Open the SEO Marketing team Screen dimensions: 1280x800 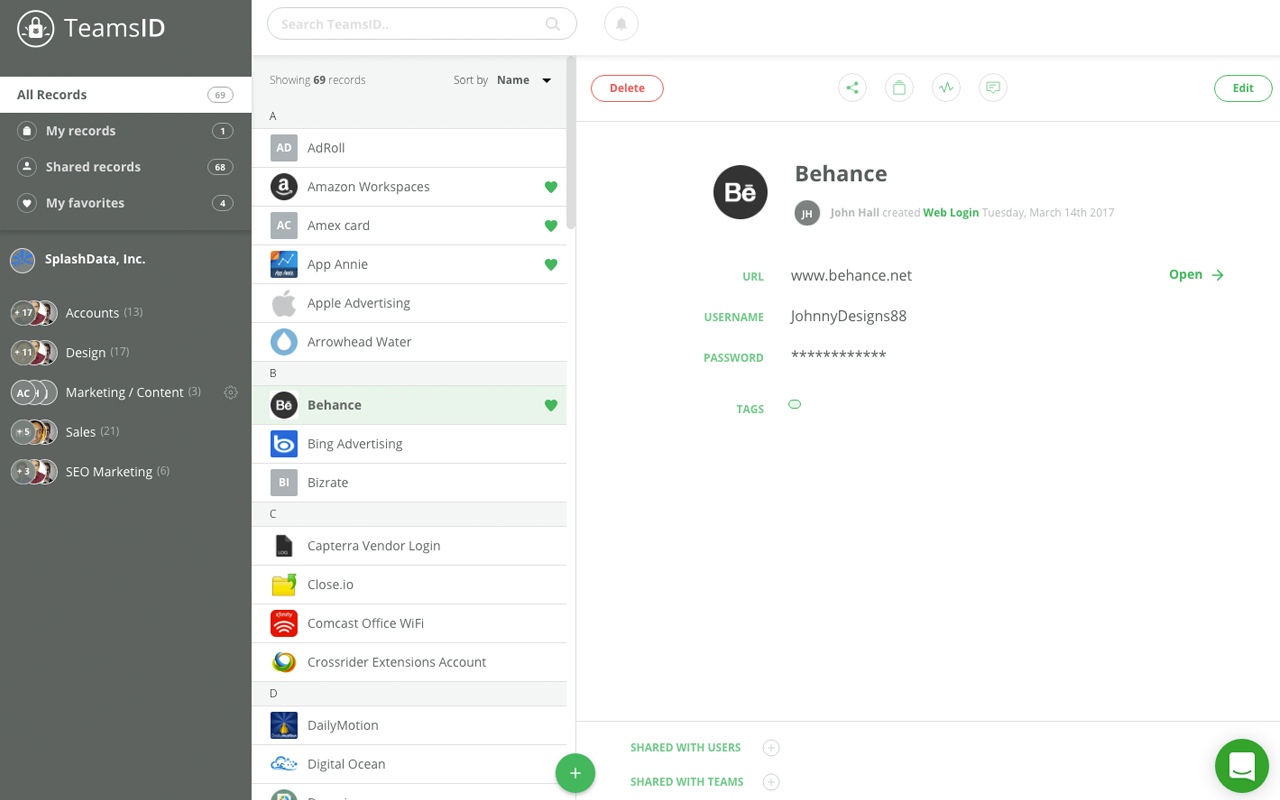(x=126, y=471)
